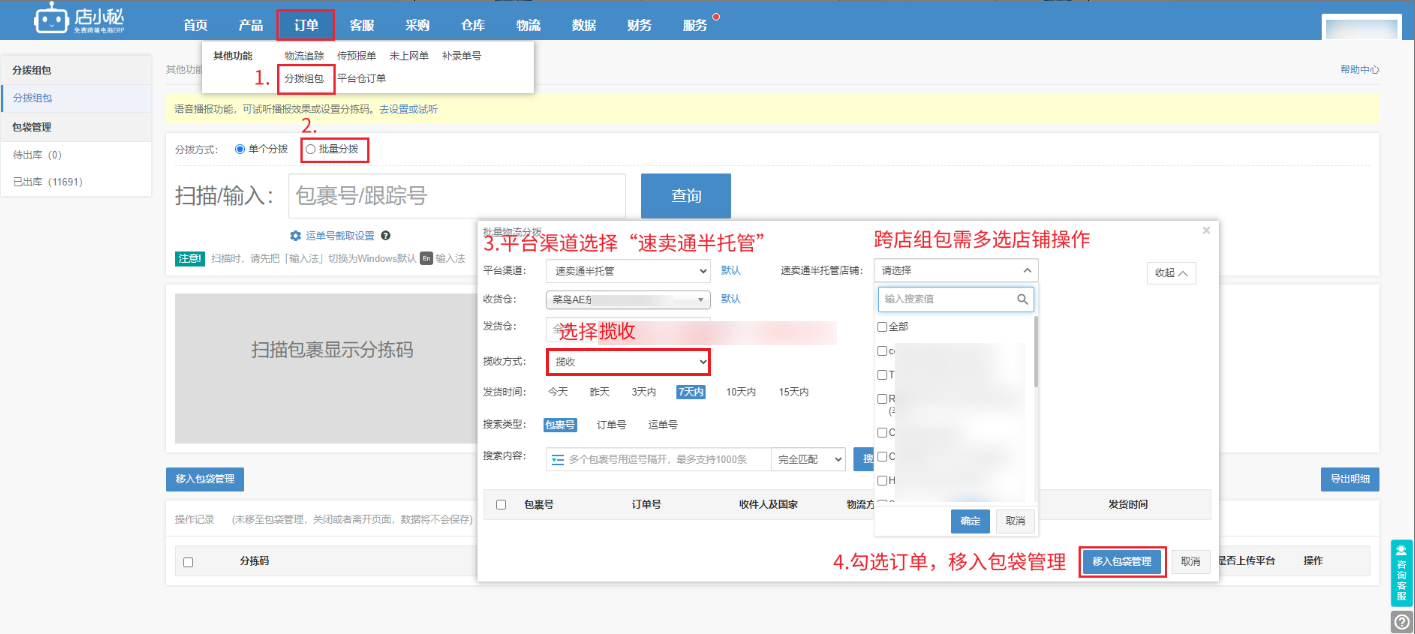Click the 店小秘 robot logo
1415x634 pixels.
point(50,19)
